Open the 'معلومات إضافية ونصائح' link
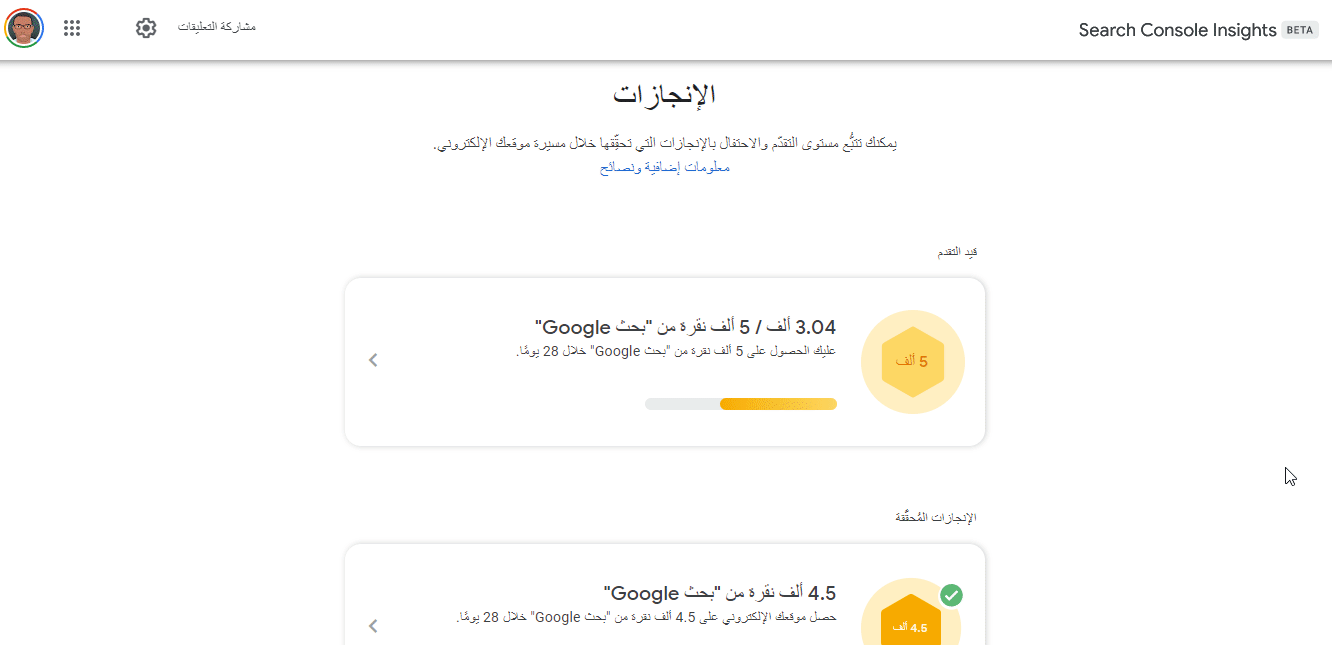This screenshot has height=645, width=1332. (x=665, y=168)
